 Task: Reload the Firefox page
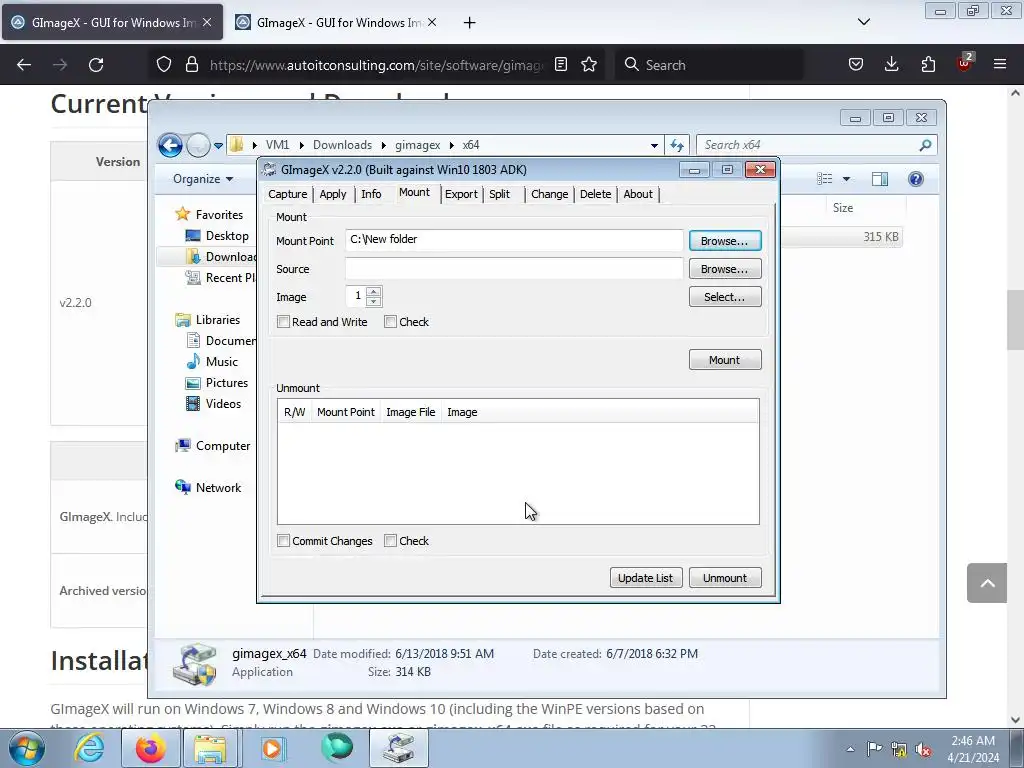point(96,65)
